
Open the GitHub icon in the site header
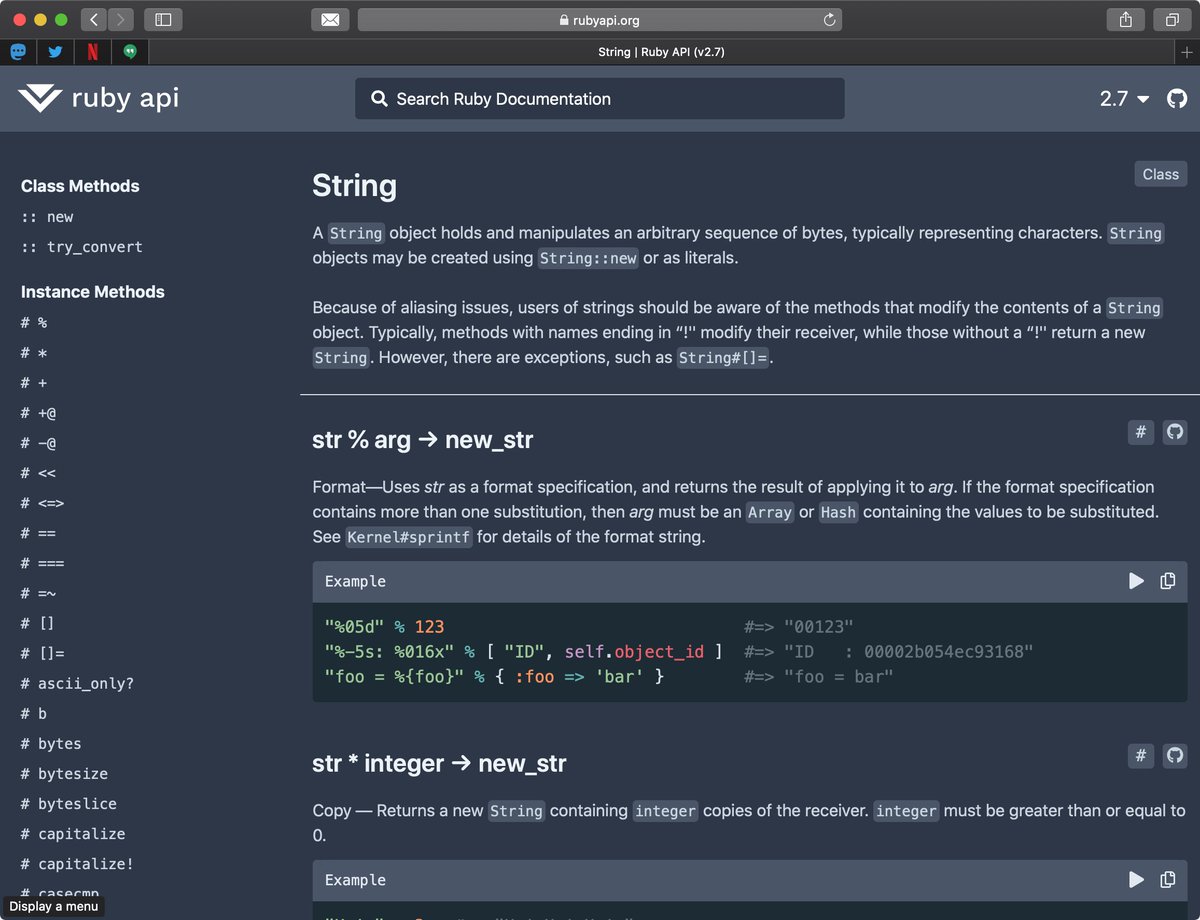pos(1177,98)
